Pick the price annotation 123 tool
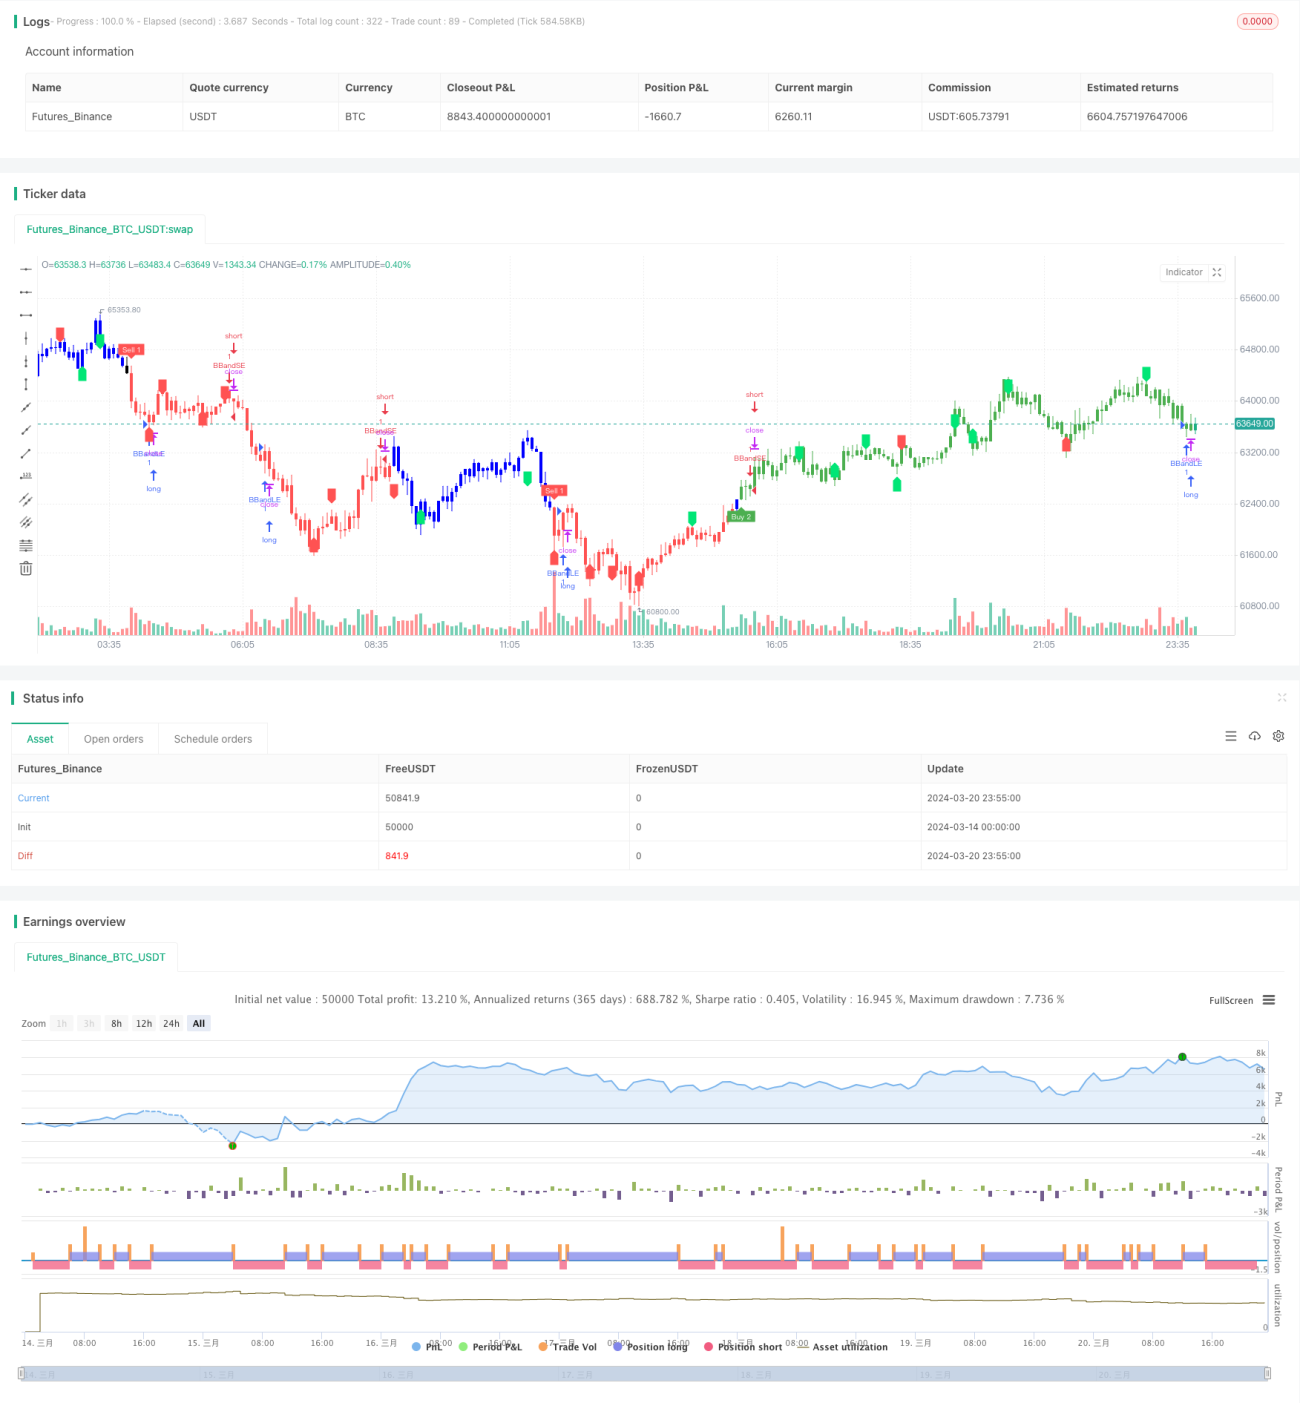The height and width of the screenshot is (1403, 1300). click(26, 476)
